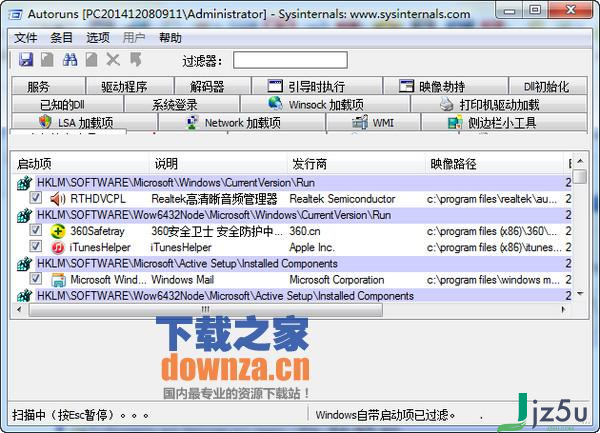Screen dimensions: 600x433
Task: Click registry icon of Microsoft Active Setup Installed Components
Action: pos(24,264)
